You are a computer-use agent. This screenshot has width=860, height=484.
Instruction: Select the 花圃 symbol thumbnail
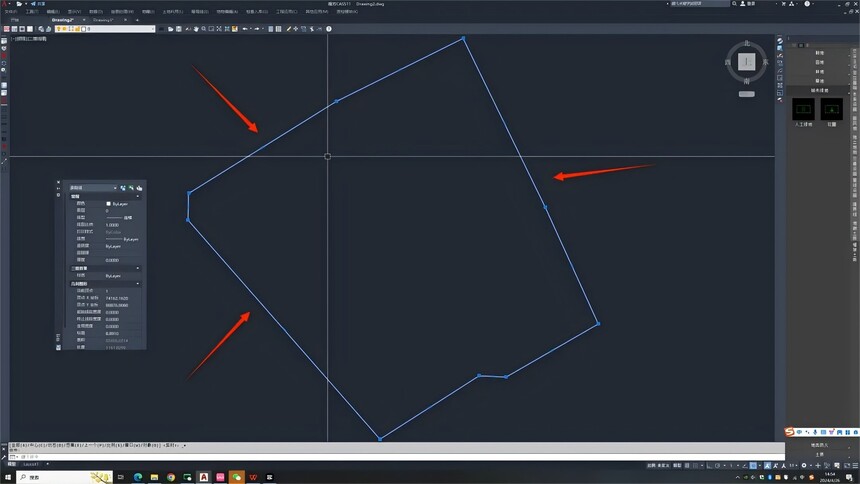point(831,109)
